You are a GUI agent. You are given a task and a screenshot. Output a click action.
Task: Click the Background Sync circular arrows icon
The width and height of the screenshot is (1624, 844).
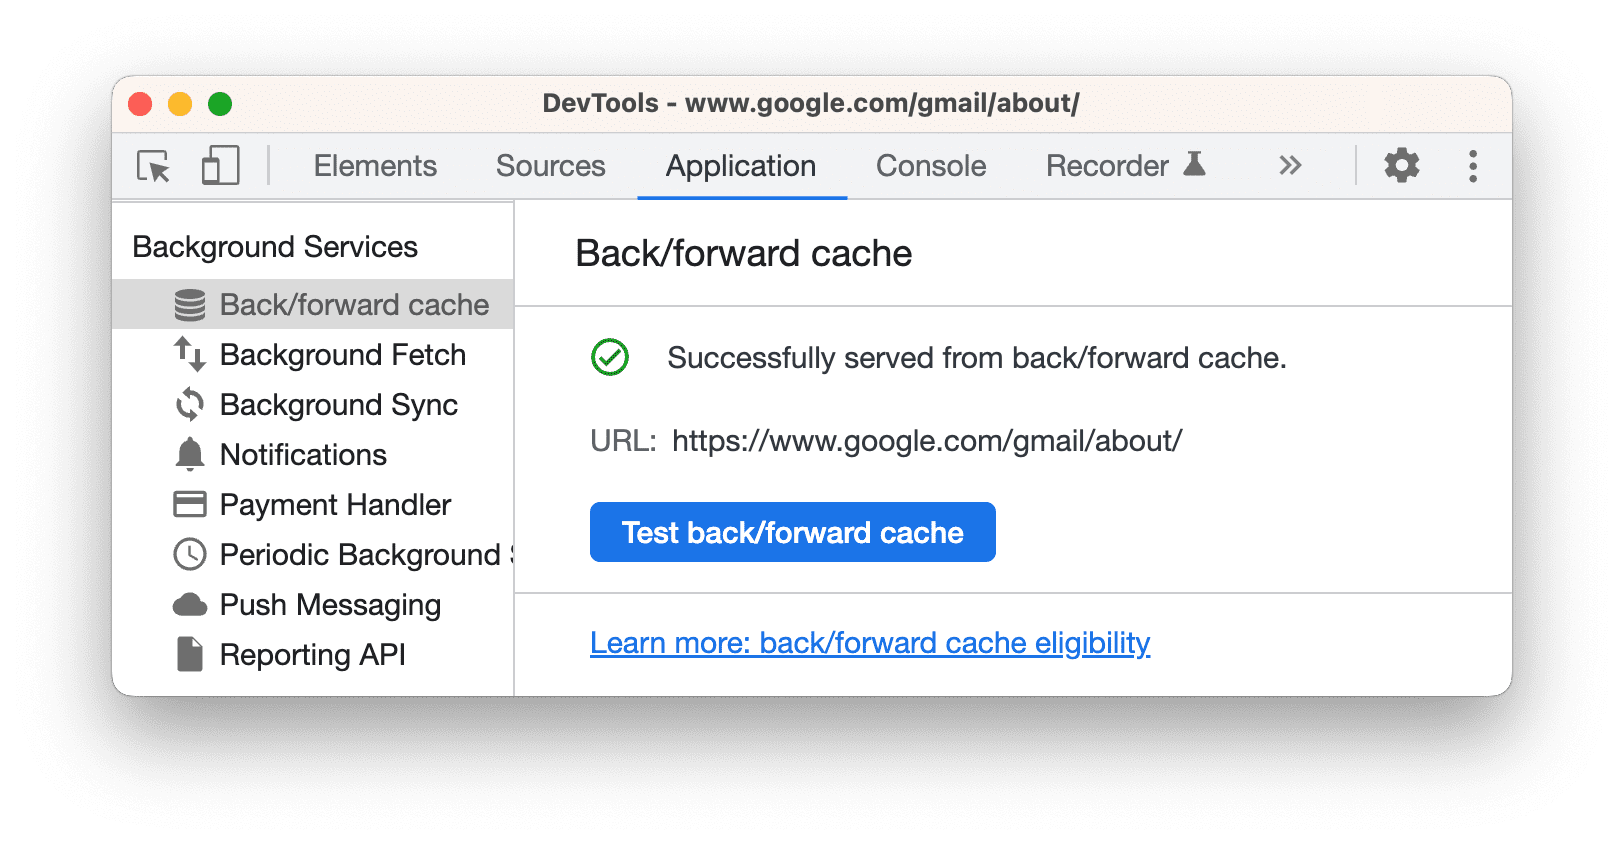tap(189, 405)
